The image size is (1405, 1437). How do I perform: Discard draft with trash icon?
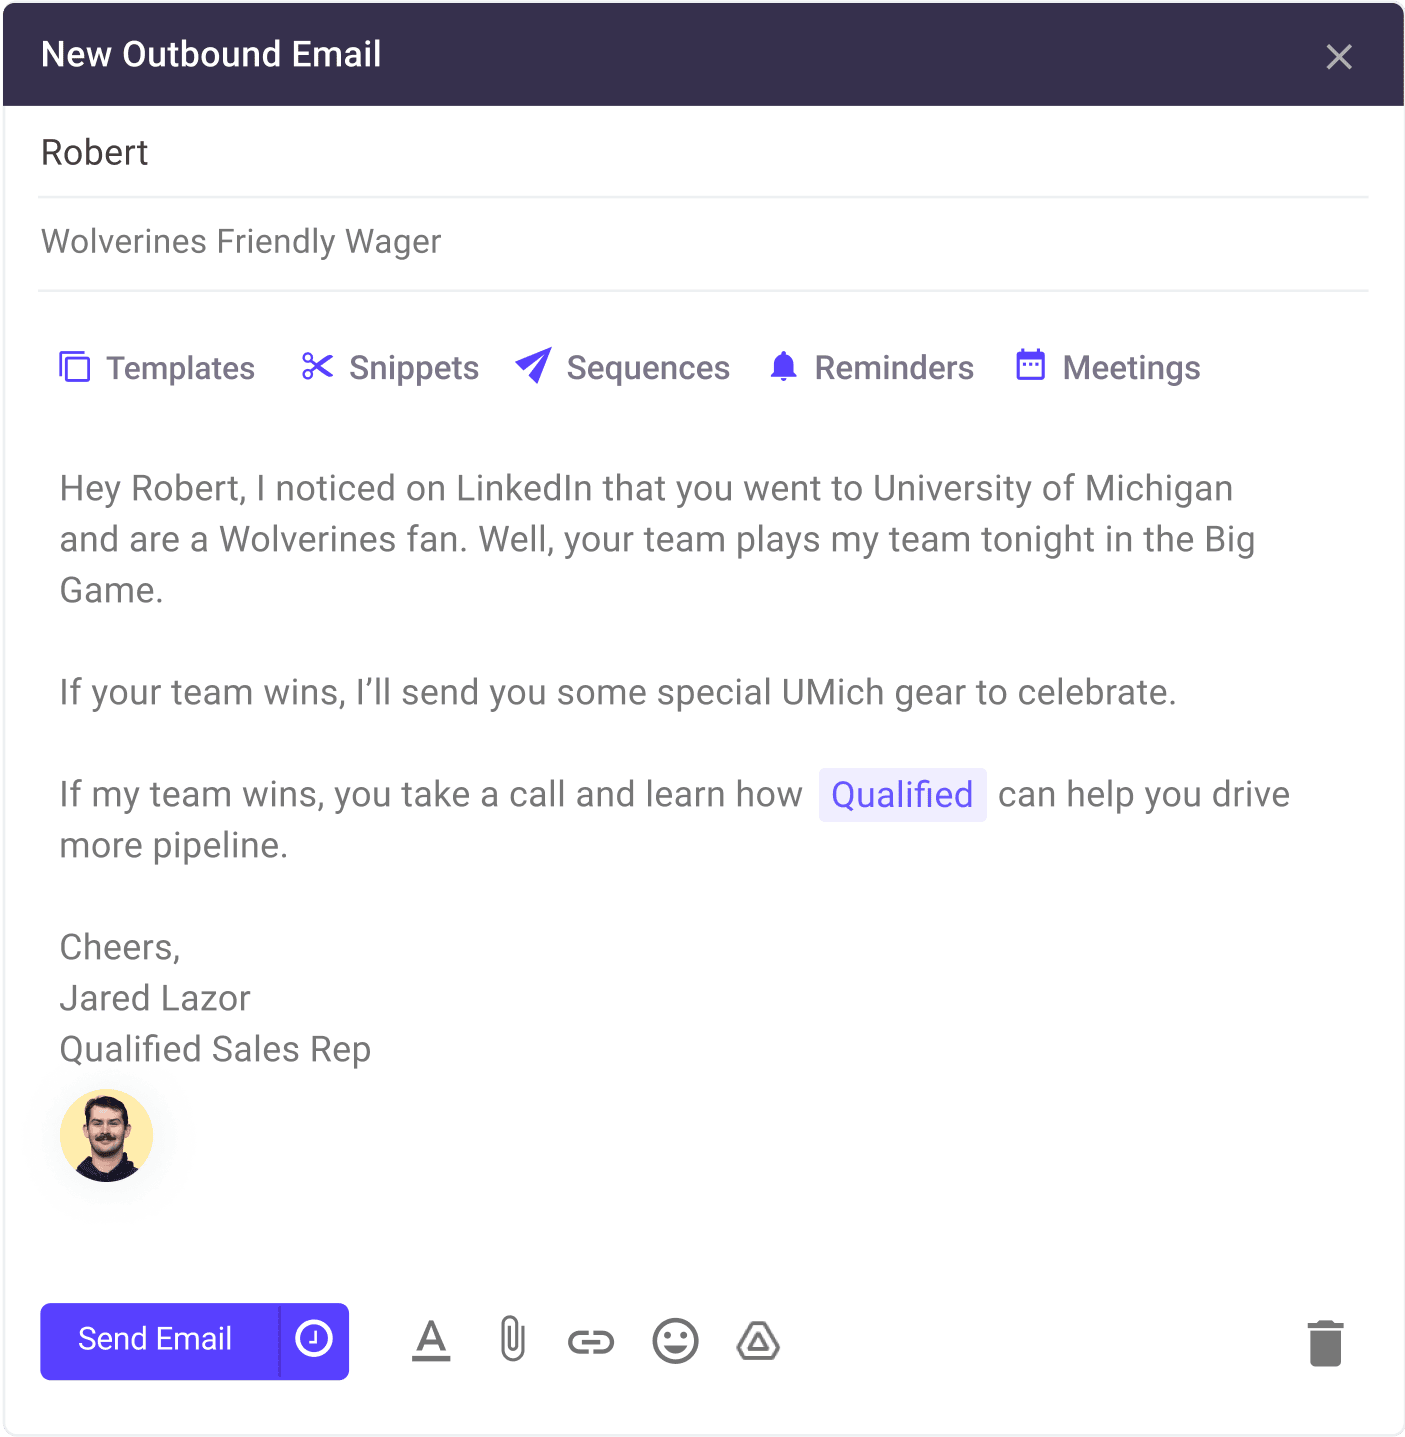1326,1343
